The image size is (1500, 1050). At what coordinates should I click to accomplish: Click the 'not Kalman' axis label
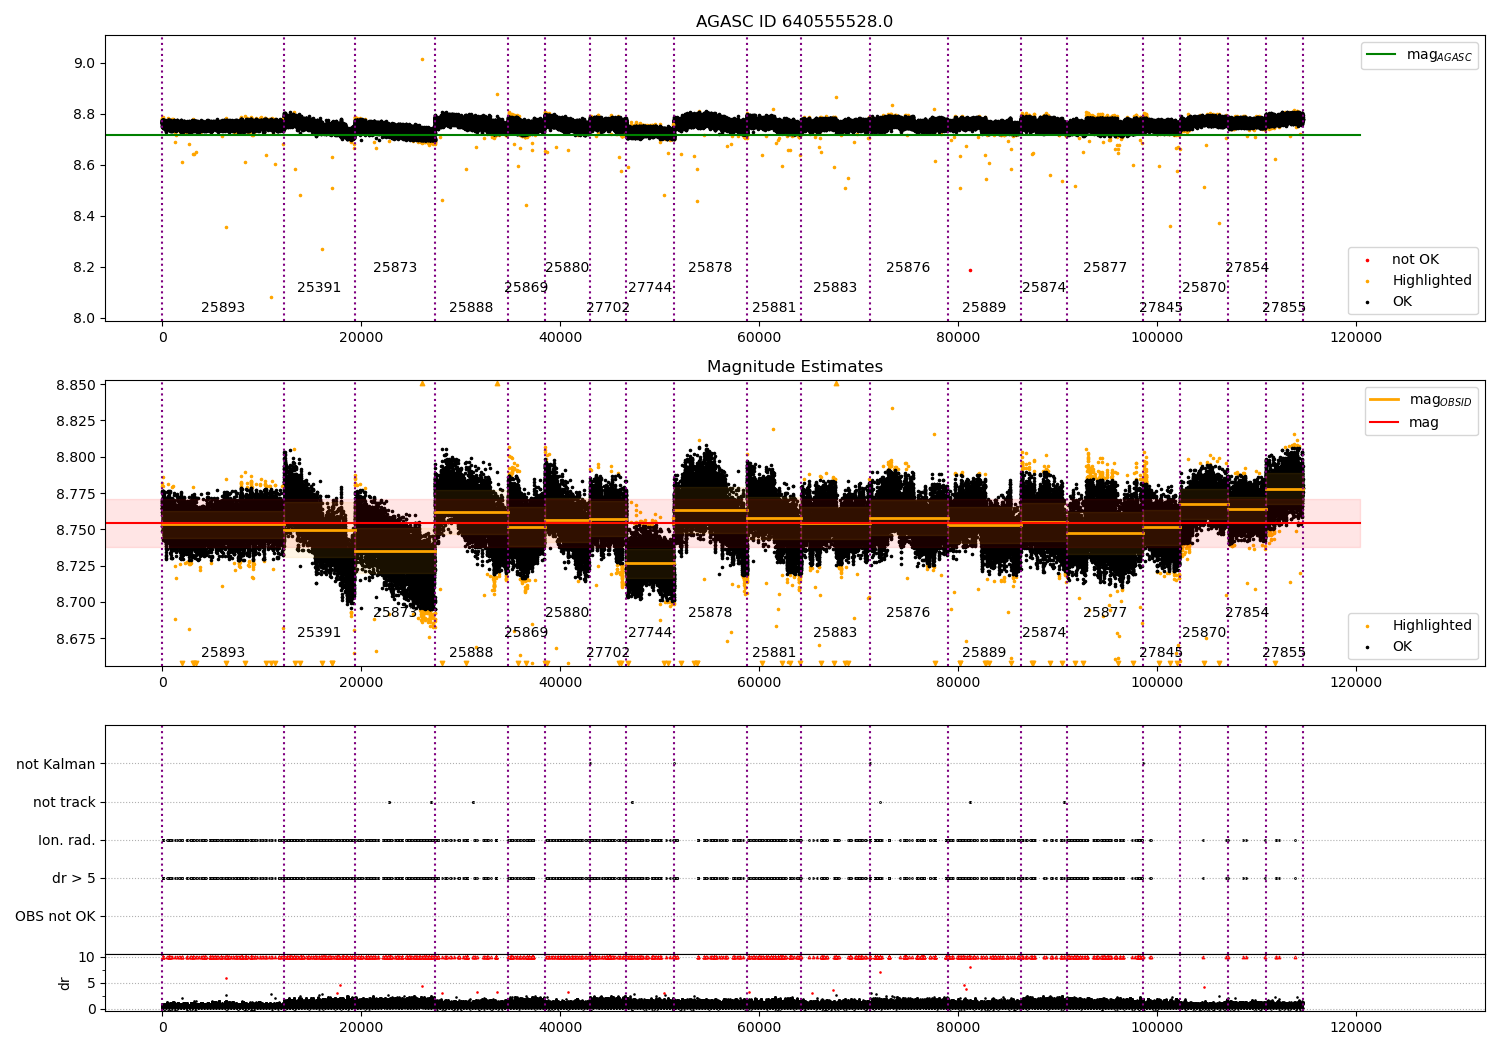tap(56, 765)
